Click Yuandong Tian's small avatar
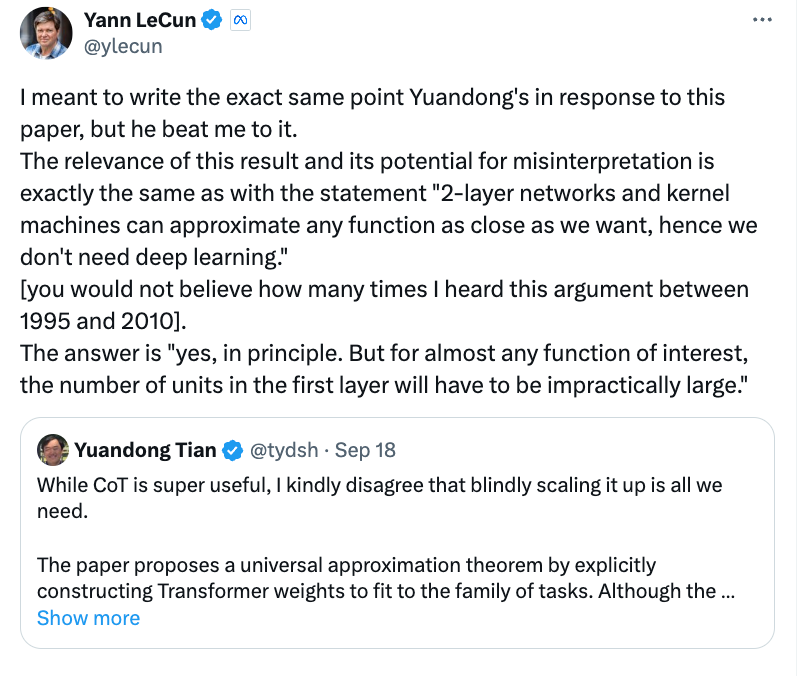The image size is (798, 676). coord(53,449)
